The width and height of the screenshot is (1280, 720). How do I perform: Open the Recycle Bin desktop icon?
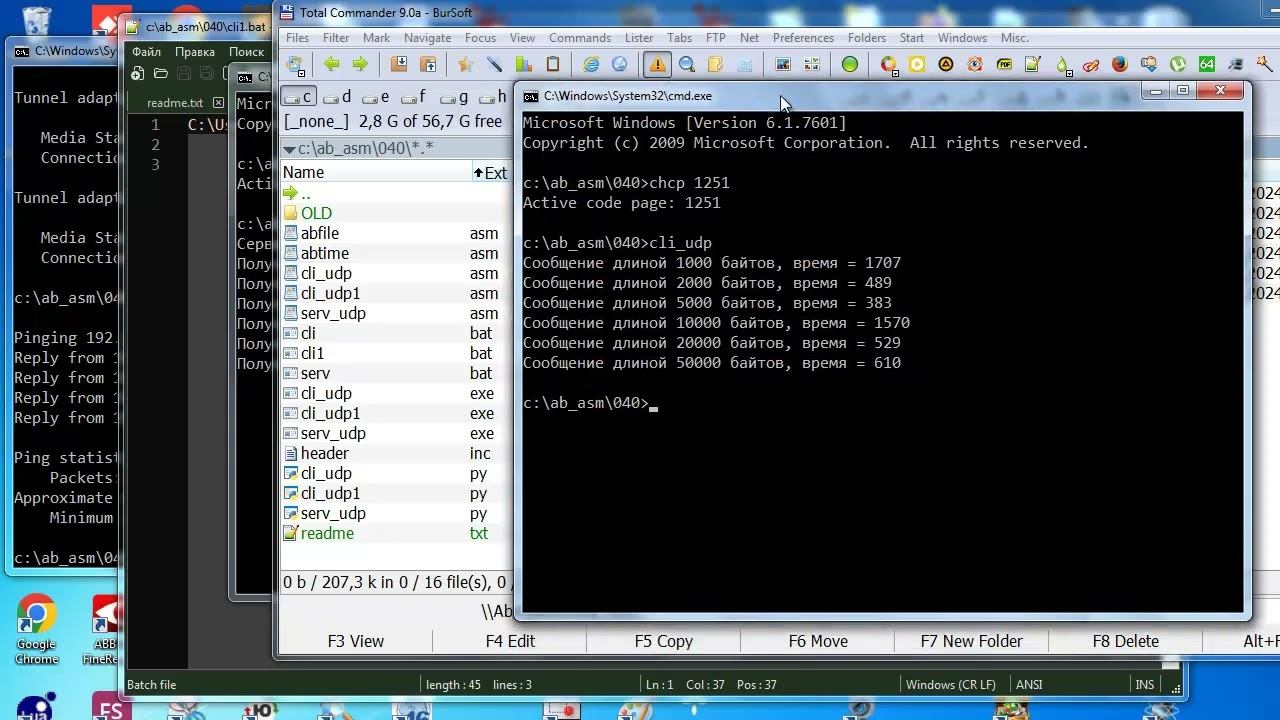[x=36, y=20]
